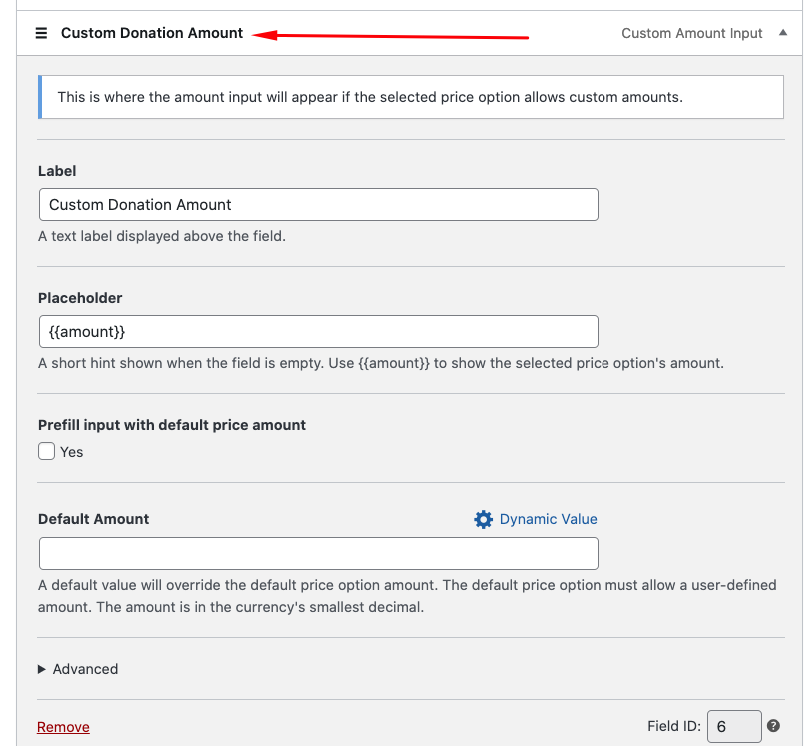Click the Placeholder field heading

coord(80,298)
